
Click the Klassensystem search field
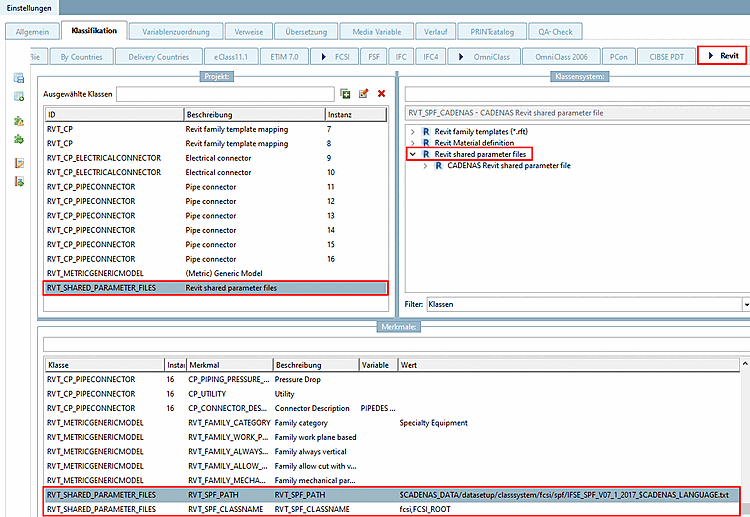tap(577, 94)
